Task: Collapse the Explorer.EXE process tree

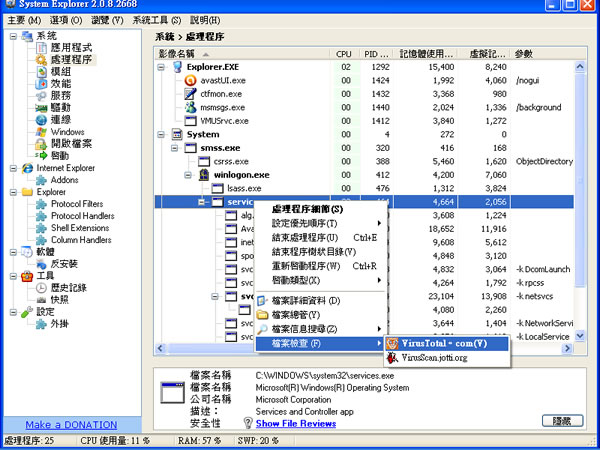Action: coord(161,67)
